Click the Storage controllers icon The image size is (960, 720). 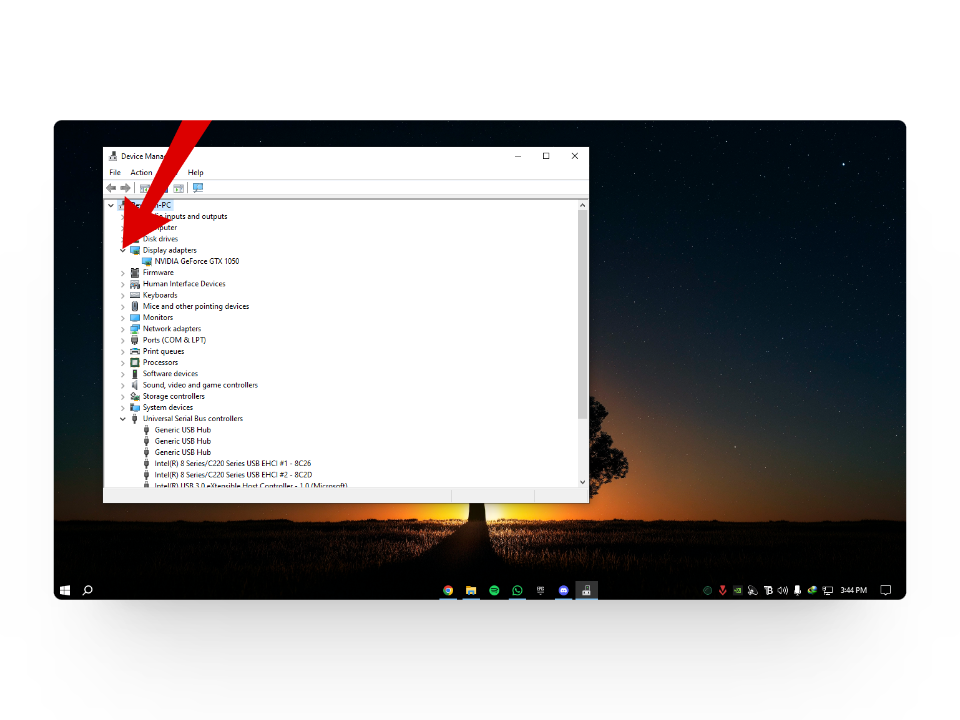tap(135, 396)
